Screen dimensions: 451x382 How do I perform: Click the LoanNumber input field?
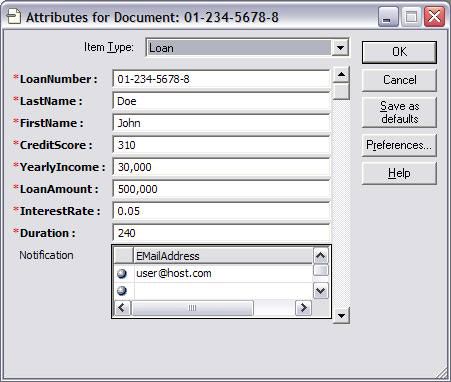coord(221,79)
